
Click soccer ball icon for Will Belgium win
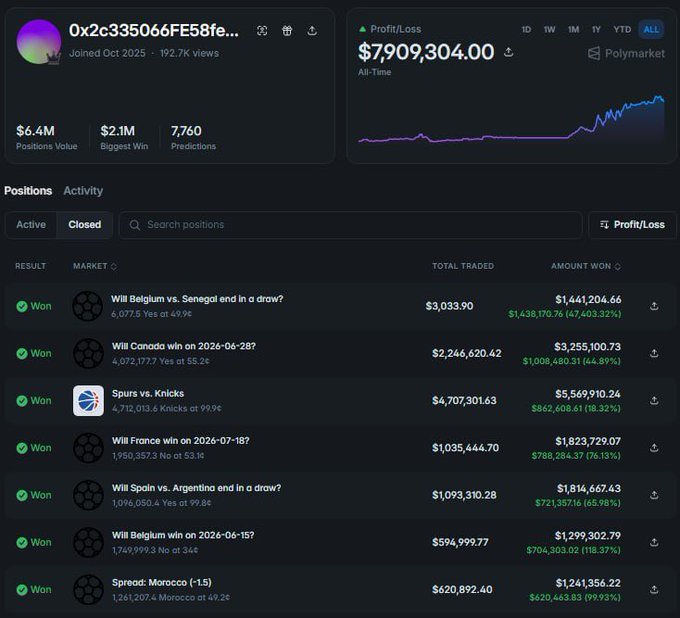coord(88,542)
